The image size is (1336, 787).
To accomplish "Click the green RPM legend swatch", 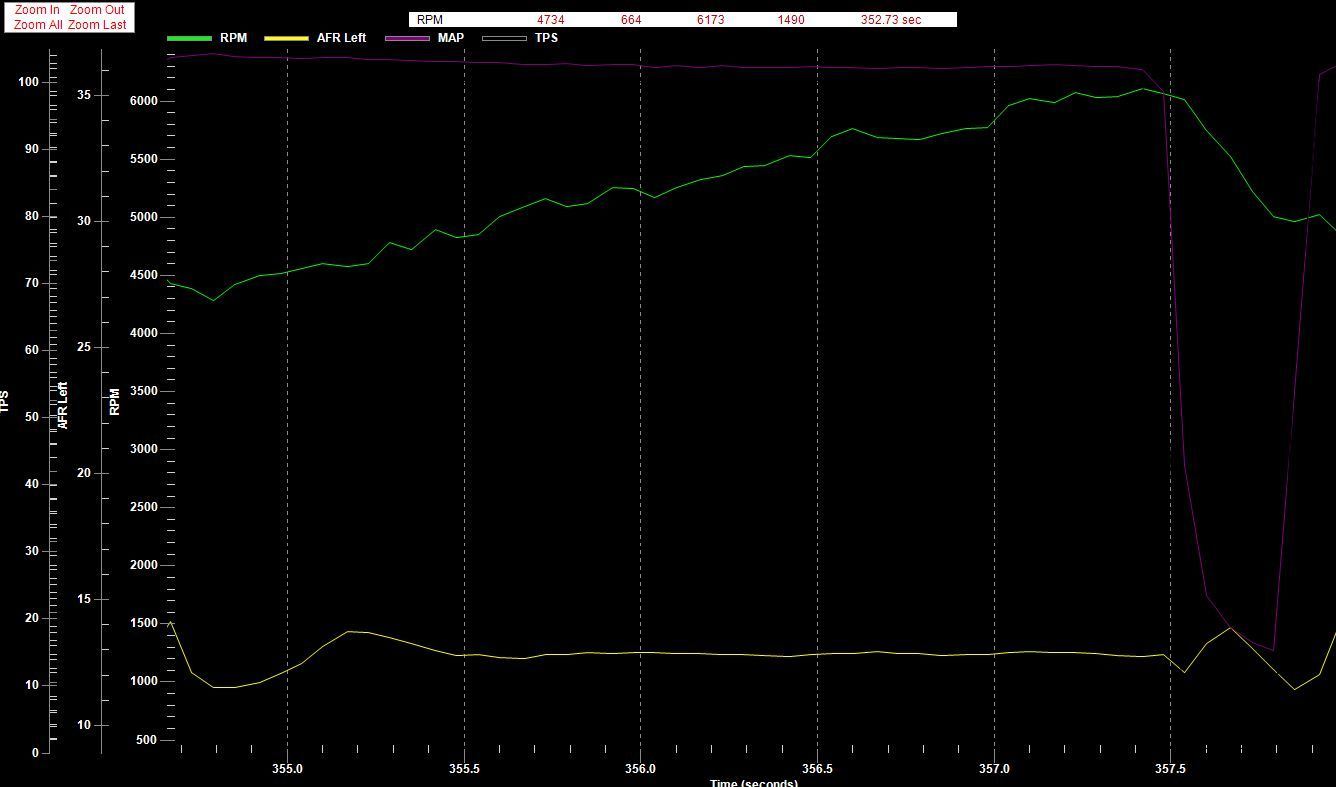I will [189, 38].
